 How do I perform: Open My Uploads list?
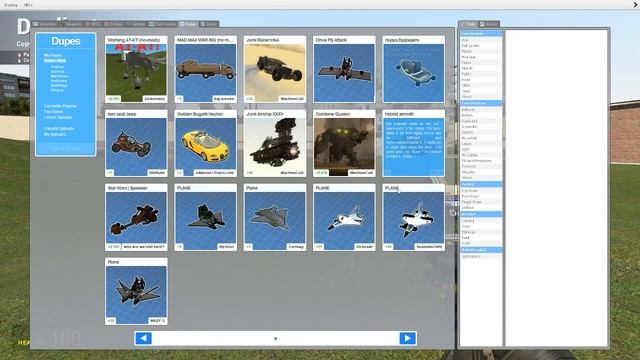click(55, 134)
